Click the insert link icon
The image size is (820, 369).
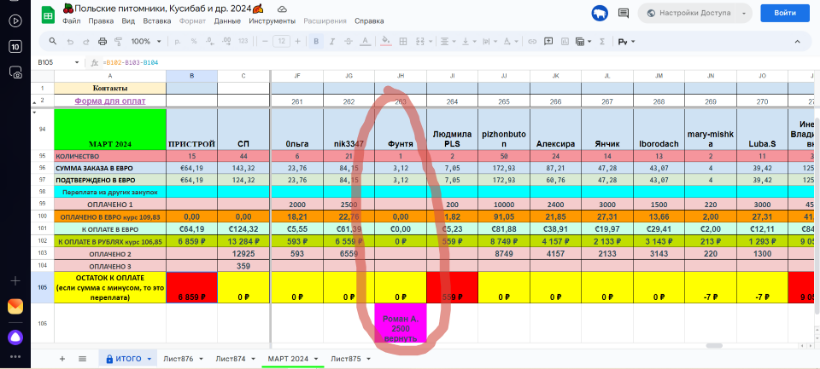coord(532,41)
